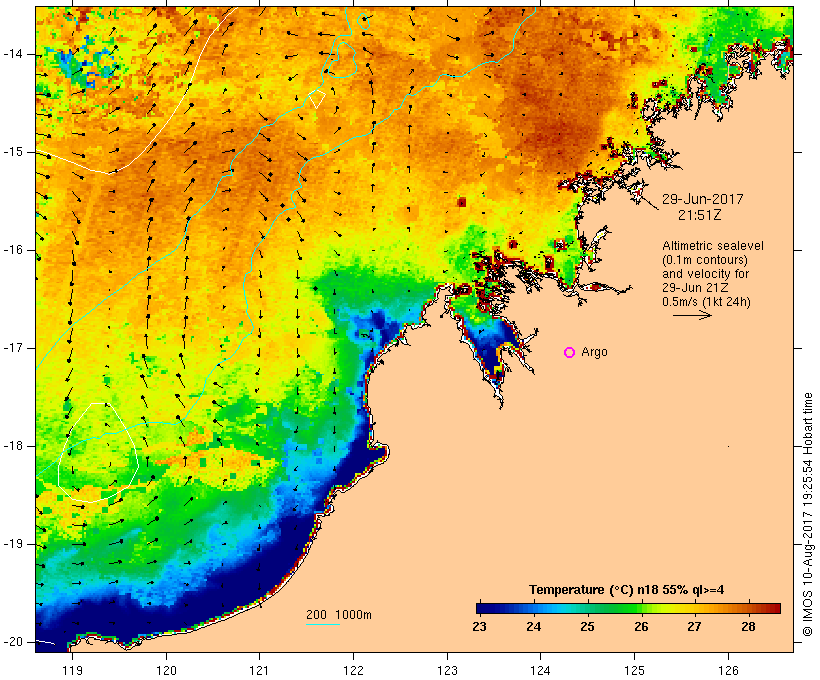Click the 'Temperature (°C) n18 55% ql>=4' title
This screenshot has height=680, width=820.
point(627,590)
